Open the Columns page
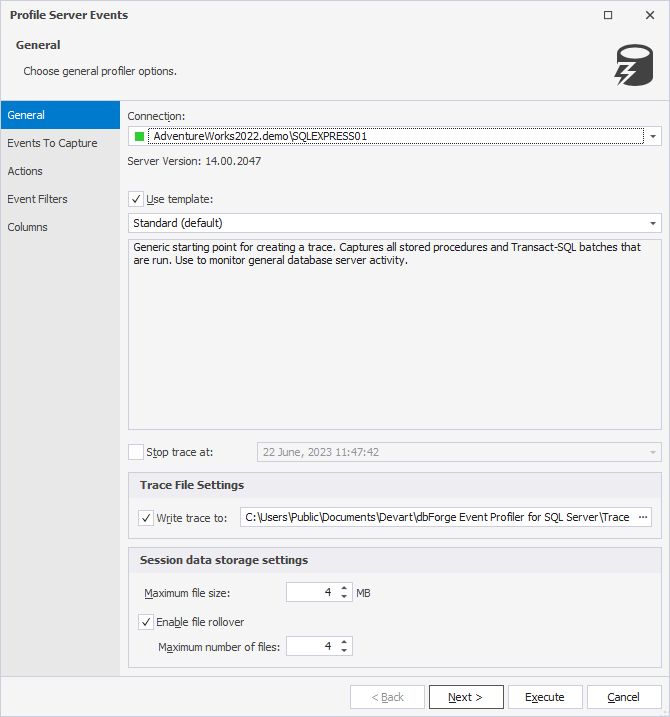 tap(60, 227)
